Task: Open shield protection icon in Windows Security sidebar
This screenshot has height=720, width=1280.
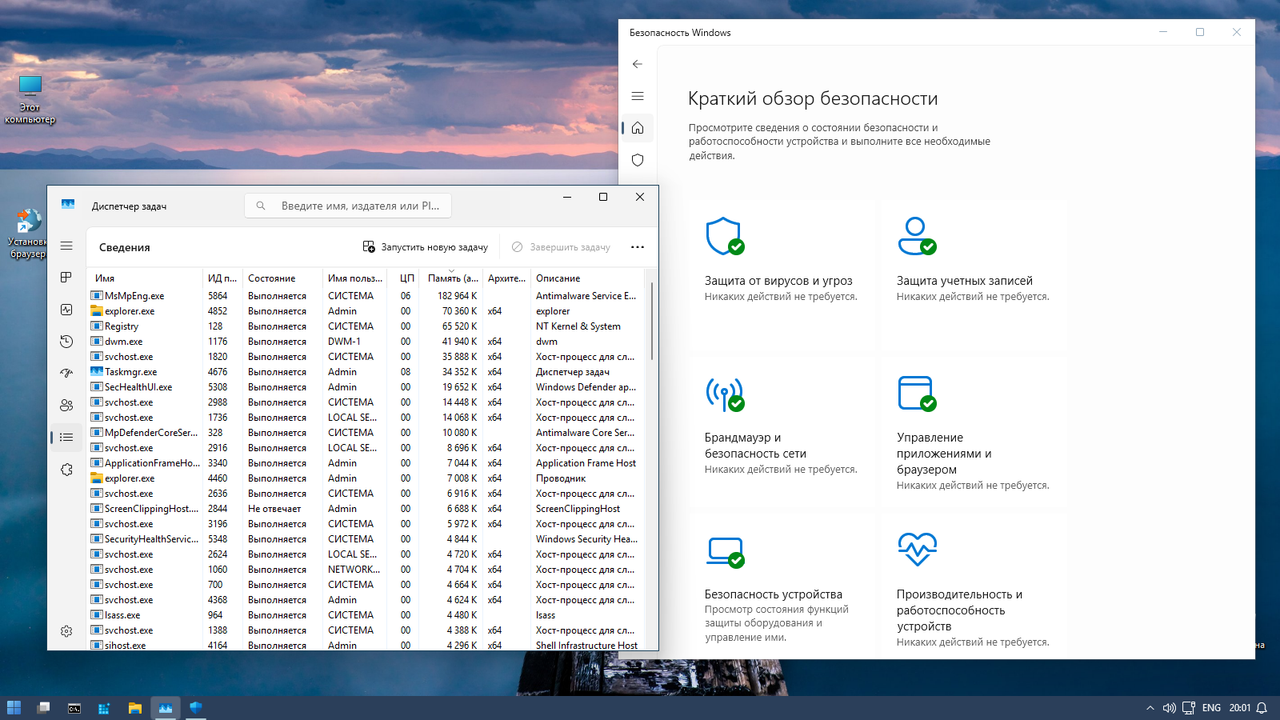Action: (638, 160)
